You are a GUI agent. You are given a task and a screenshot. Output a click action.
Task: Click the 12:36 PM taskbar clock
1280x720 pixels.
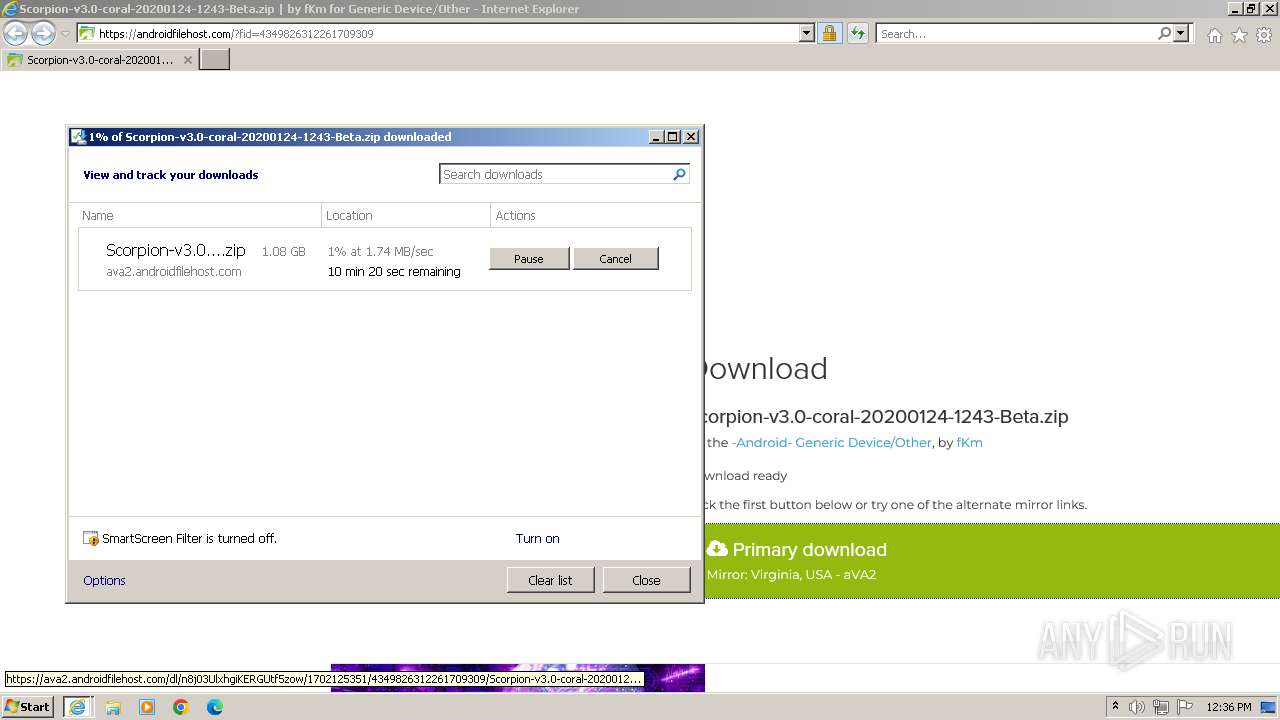pyautogui.click(x=1229, y=707)
